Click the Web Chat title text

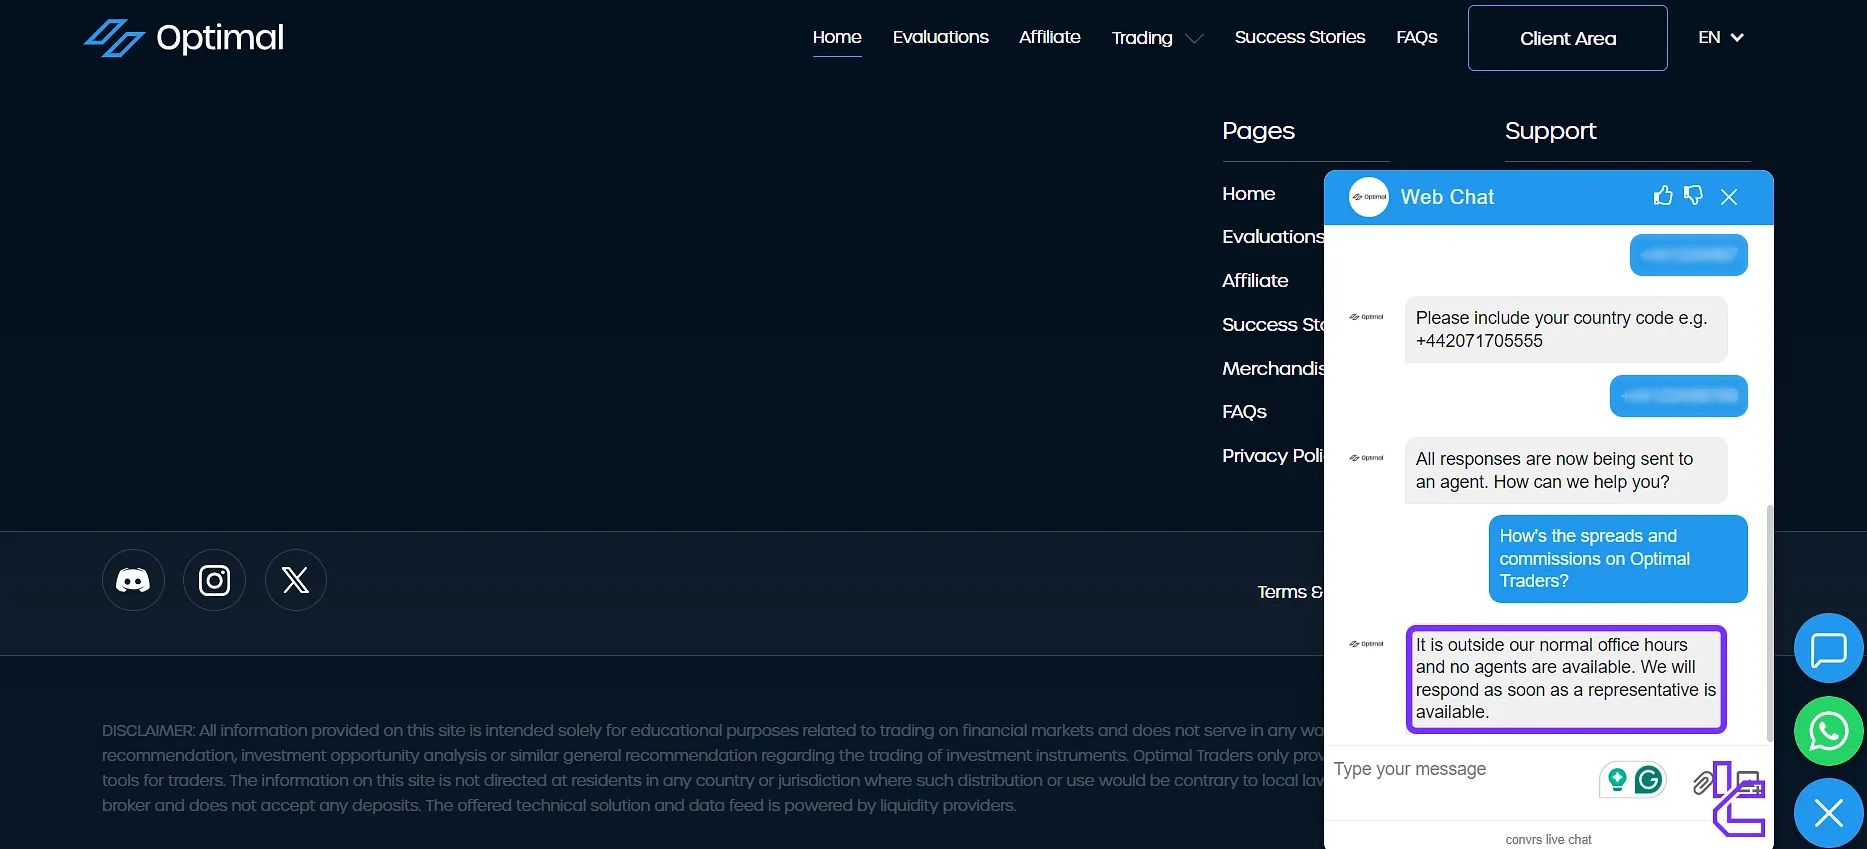[x=1447, y=197]
